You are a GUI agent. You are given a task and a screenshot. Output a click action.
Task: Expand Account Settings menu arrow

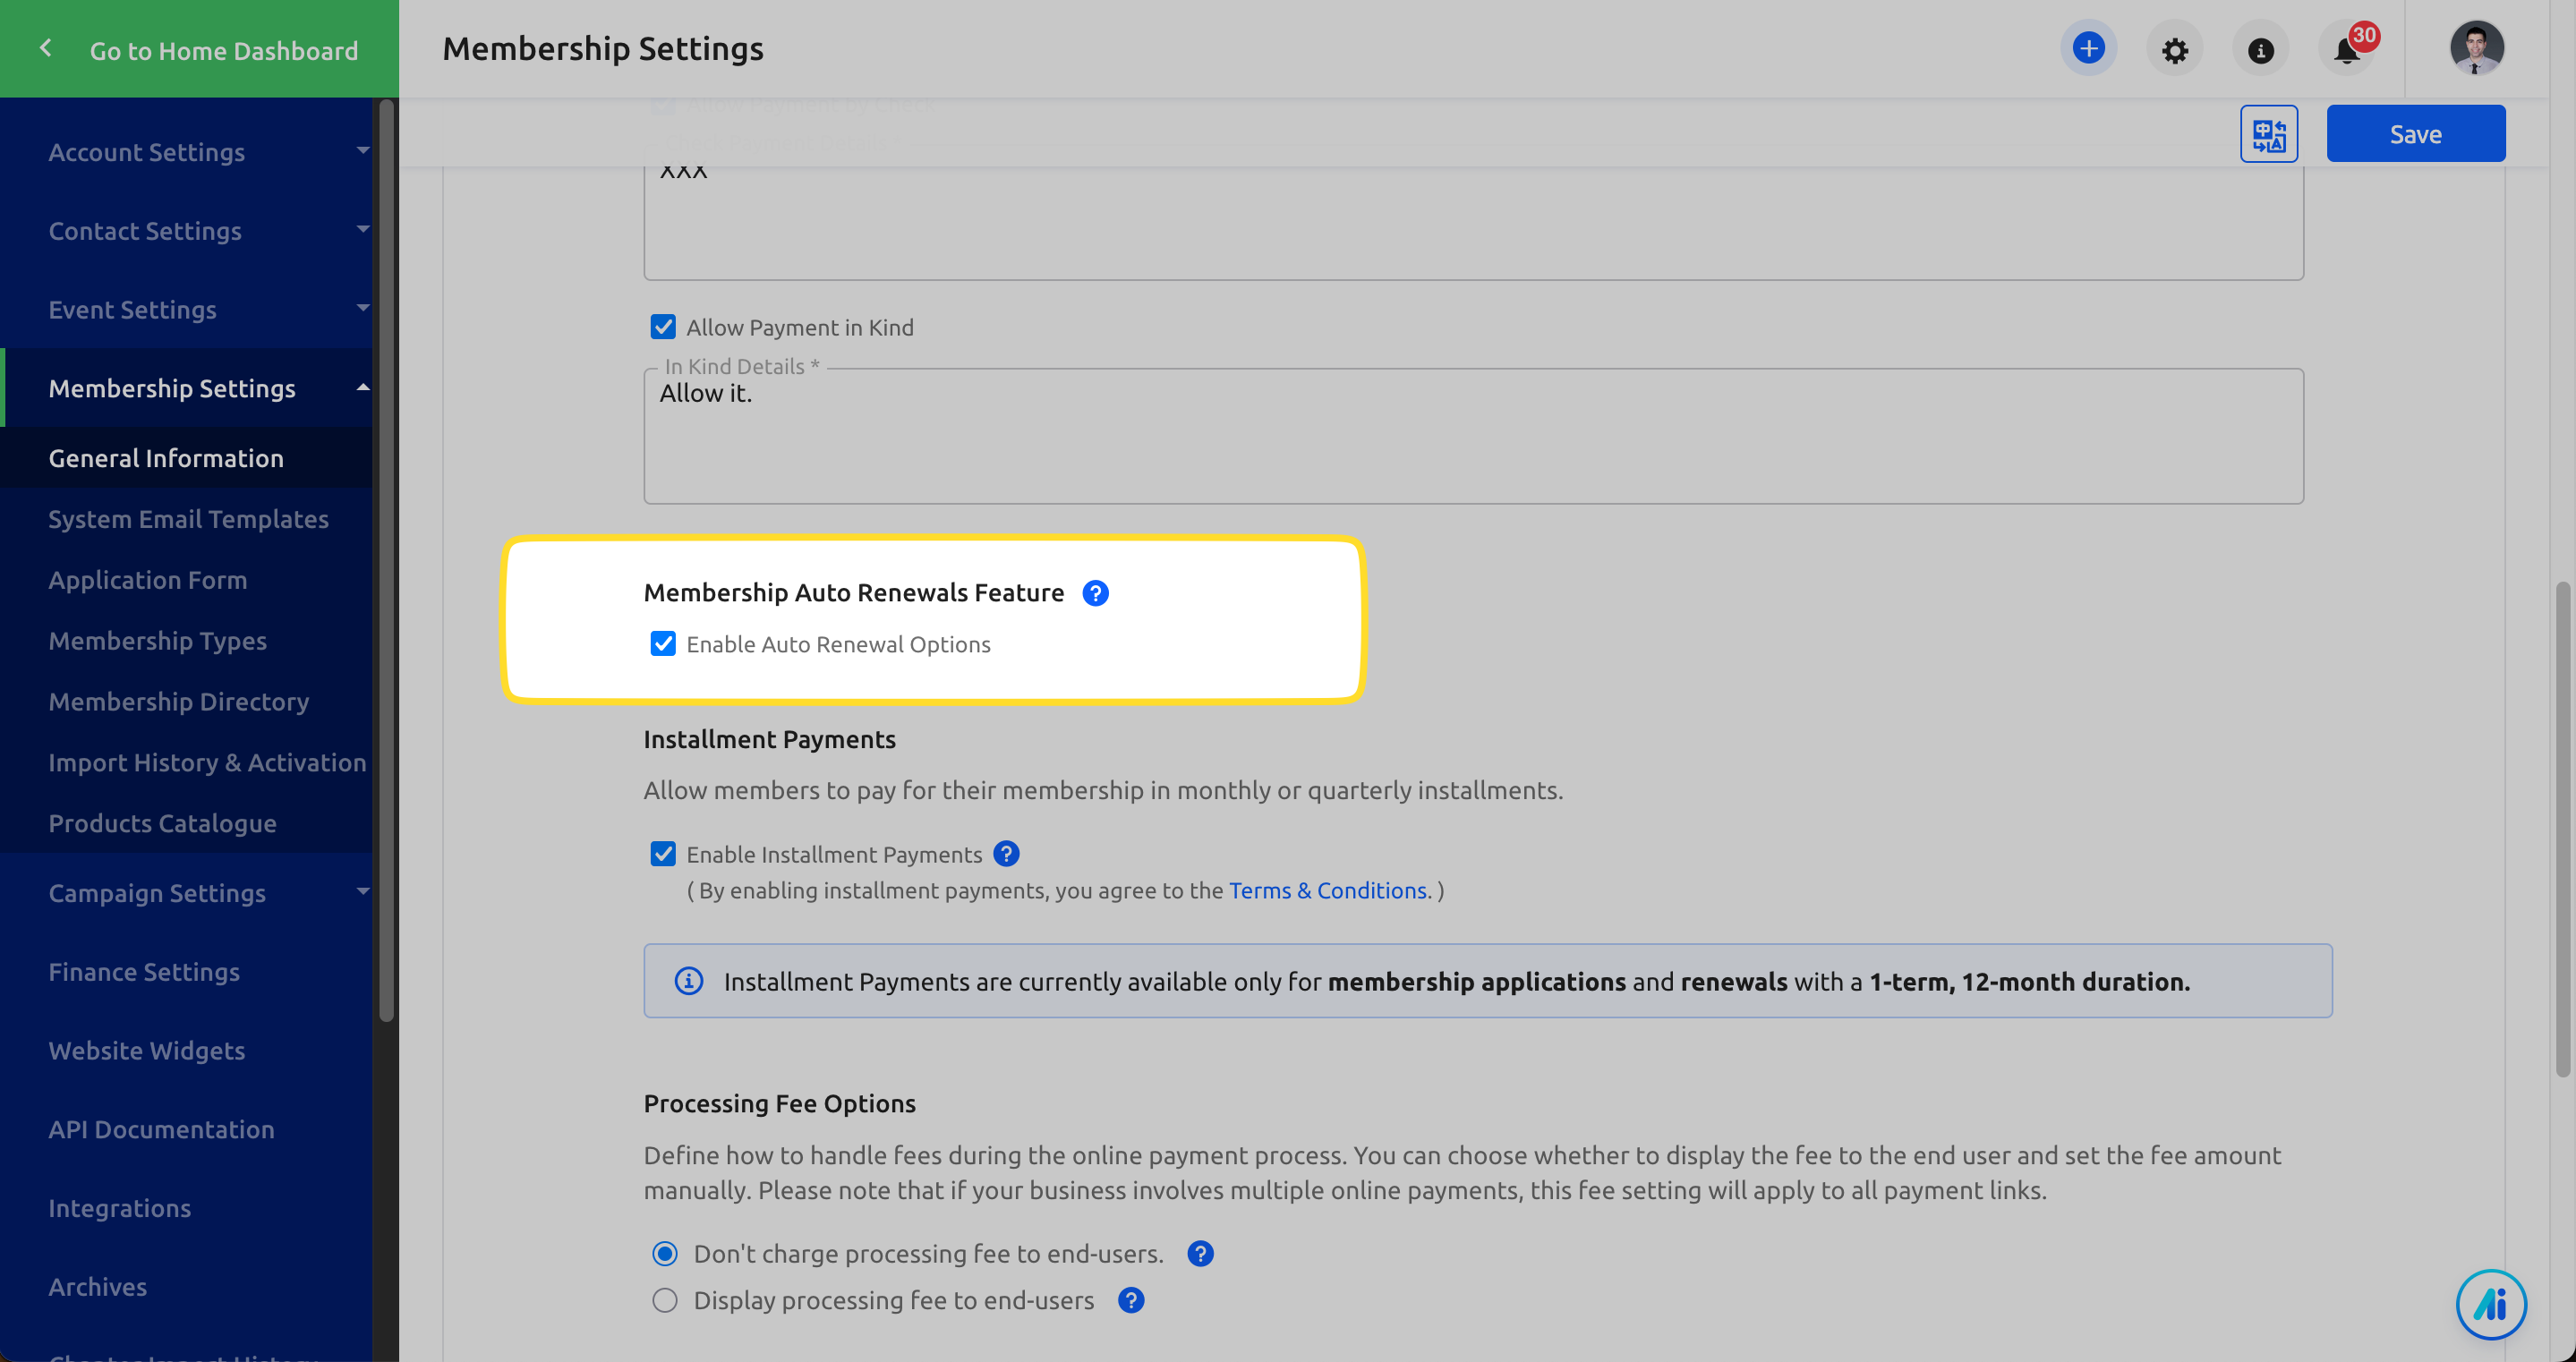(x=363, y=151)
